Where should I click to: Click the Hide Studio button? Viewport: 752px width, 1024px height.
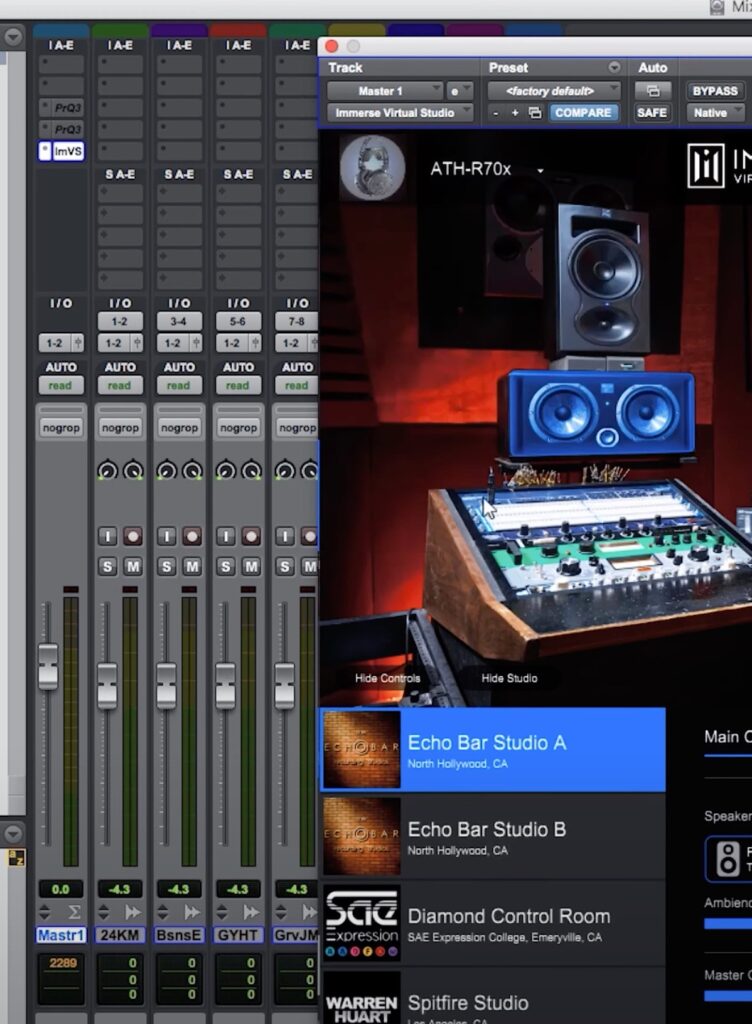point(509,678)
